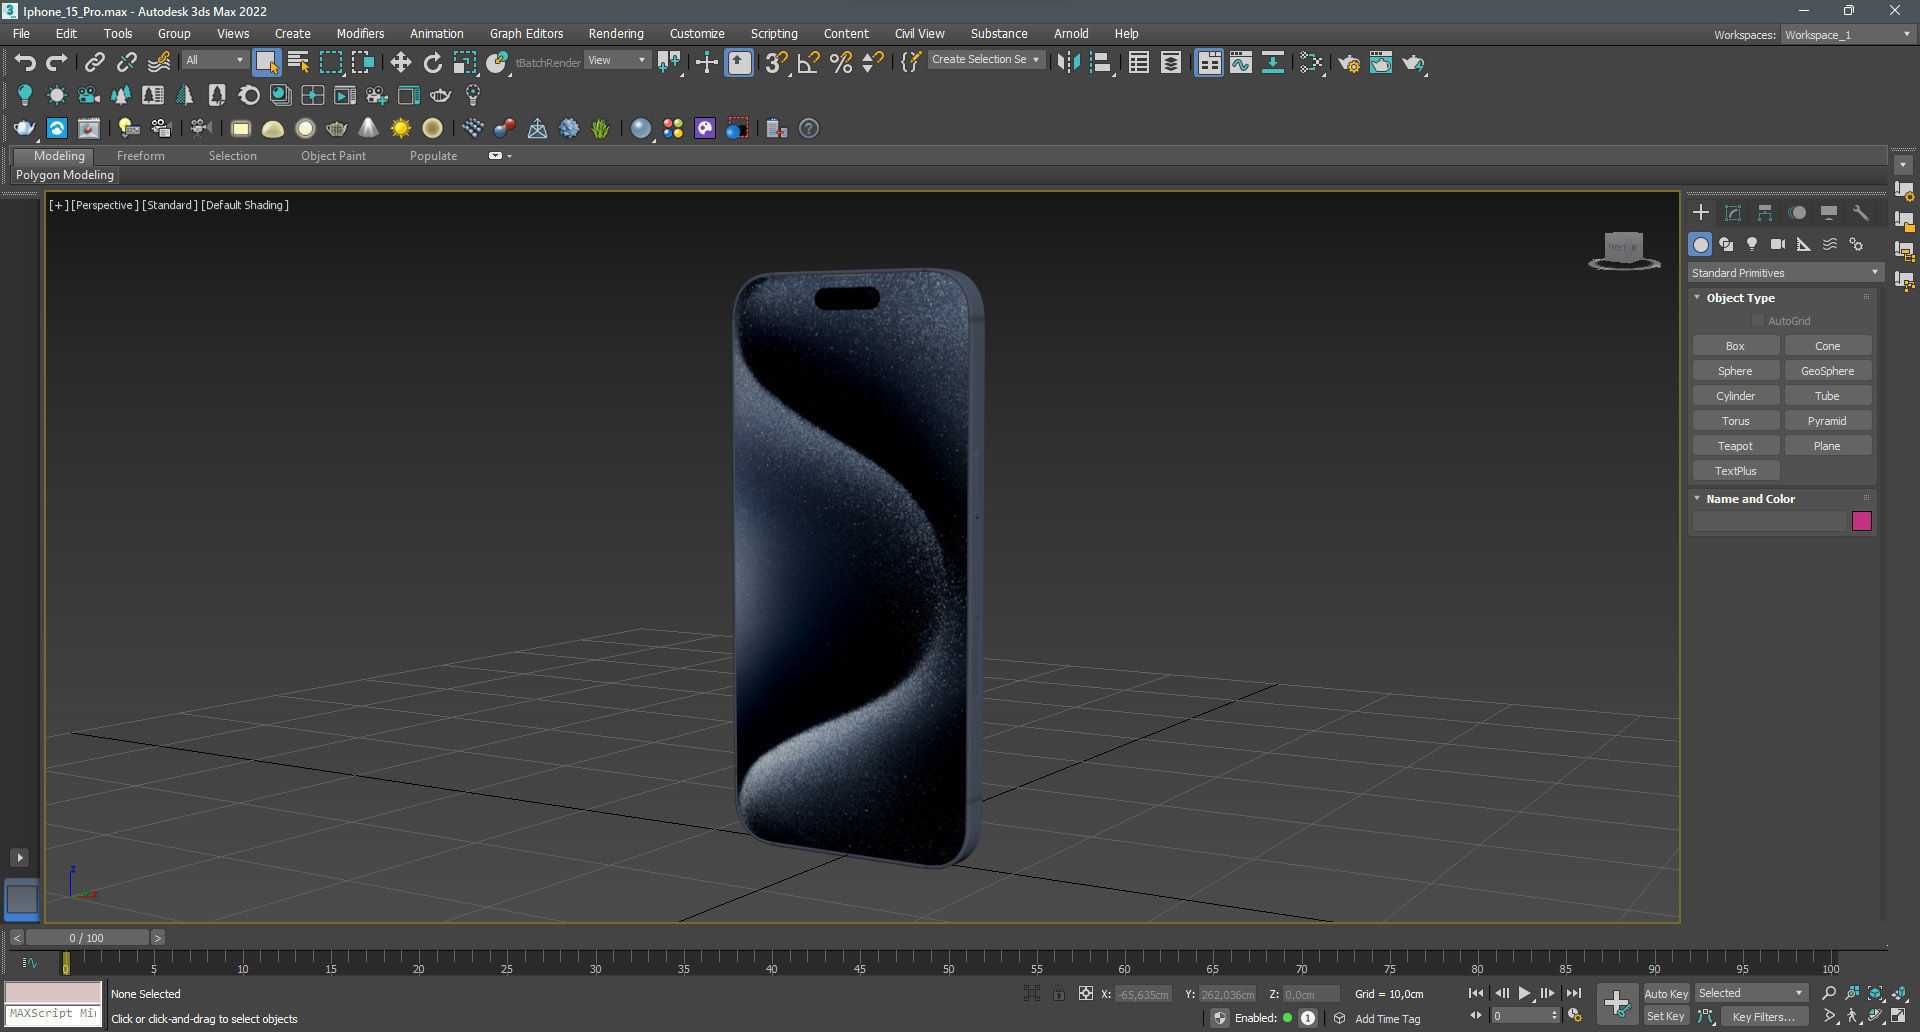Open Select by Name list
Viewport: 1920px width, 1032px height.
coord(298,63)
